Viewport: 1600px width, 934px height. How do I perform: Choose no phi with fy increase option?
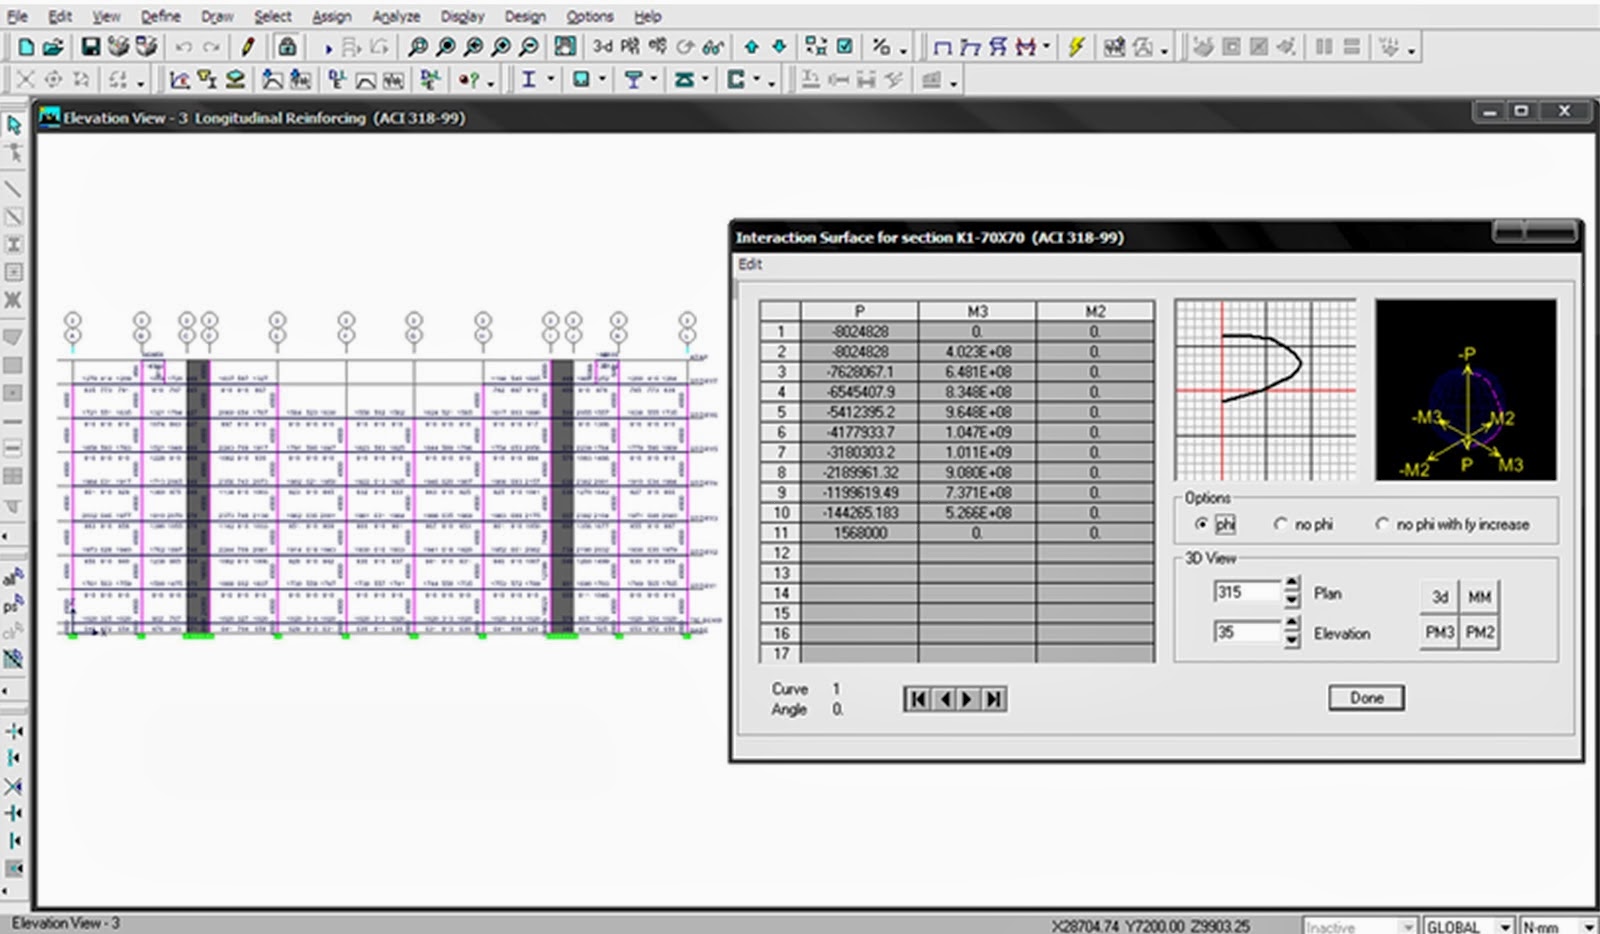coord(1381,524)
